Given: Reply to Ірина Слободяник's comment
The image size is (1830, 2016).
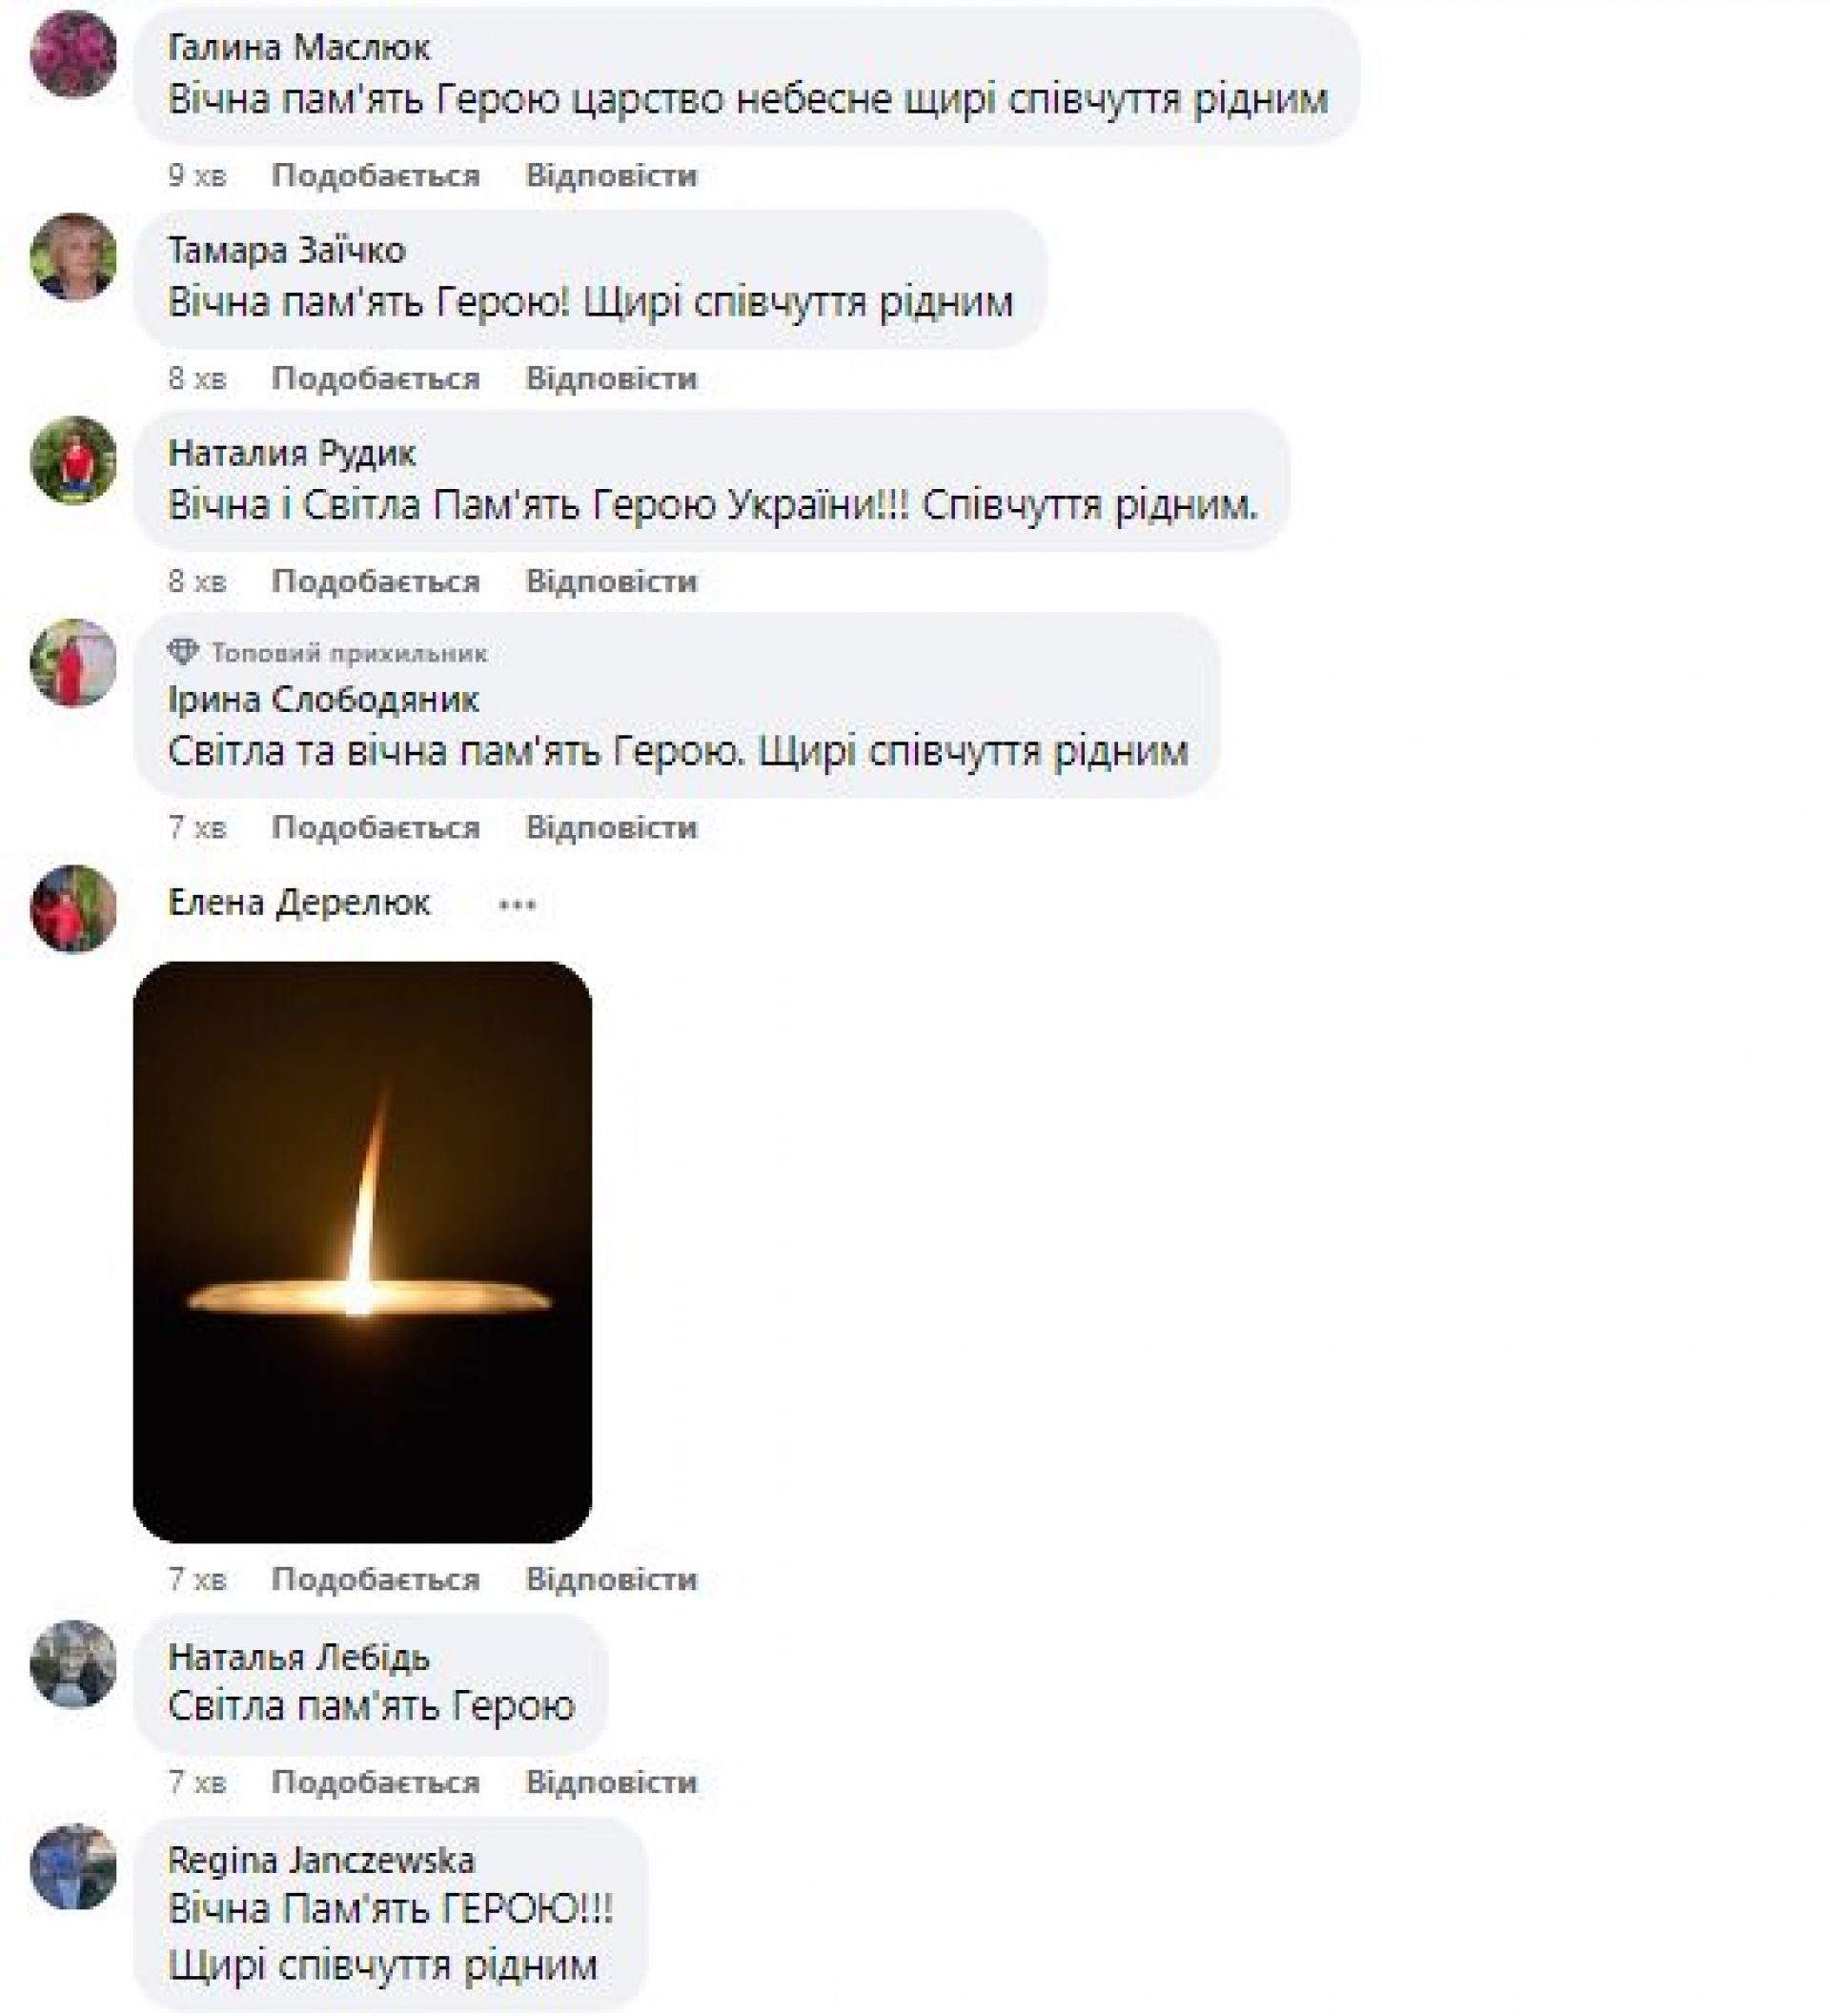Looking at the screenshot, I should tap(611, 828).
